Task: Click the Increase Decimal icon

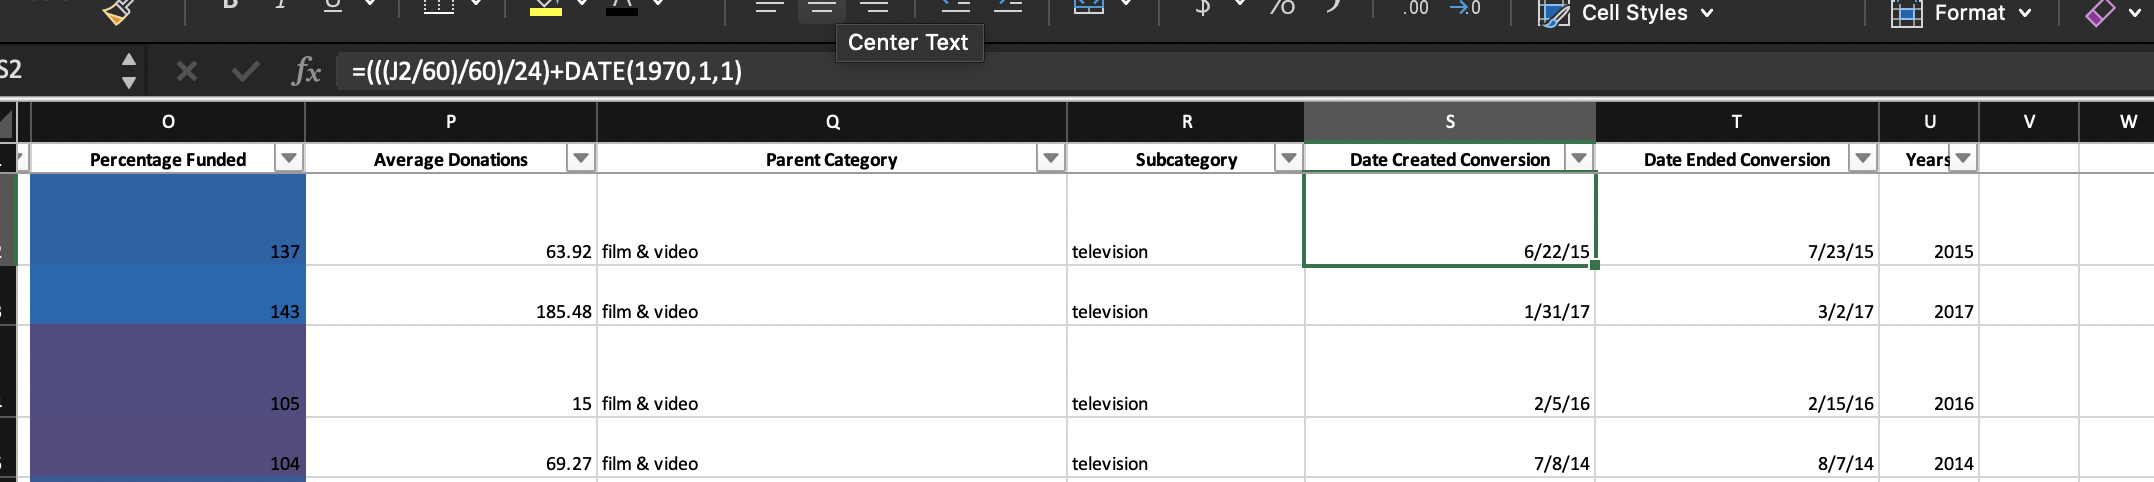Action: pyautogui.click(x=1415, y=7)
